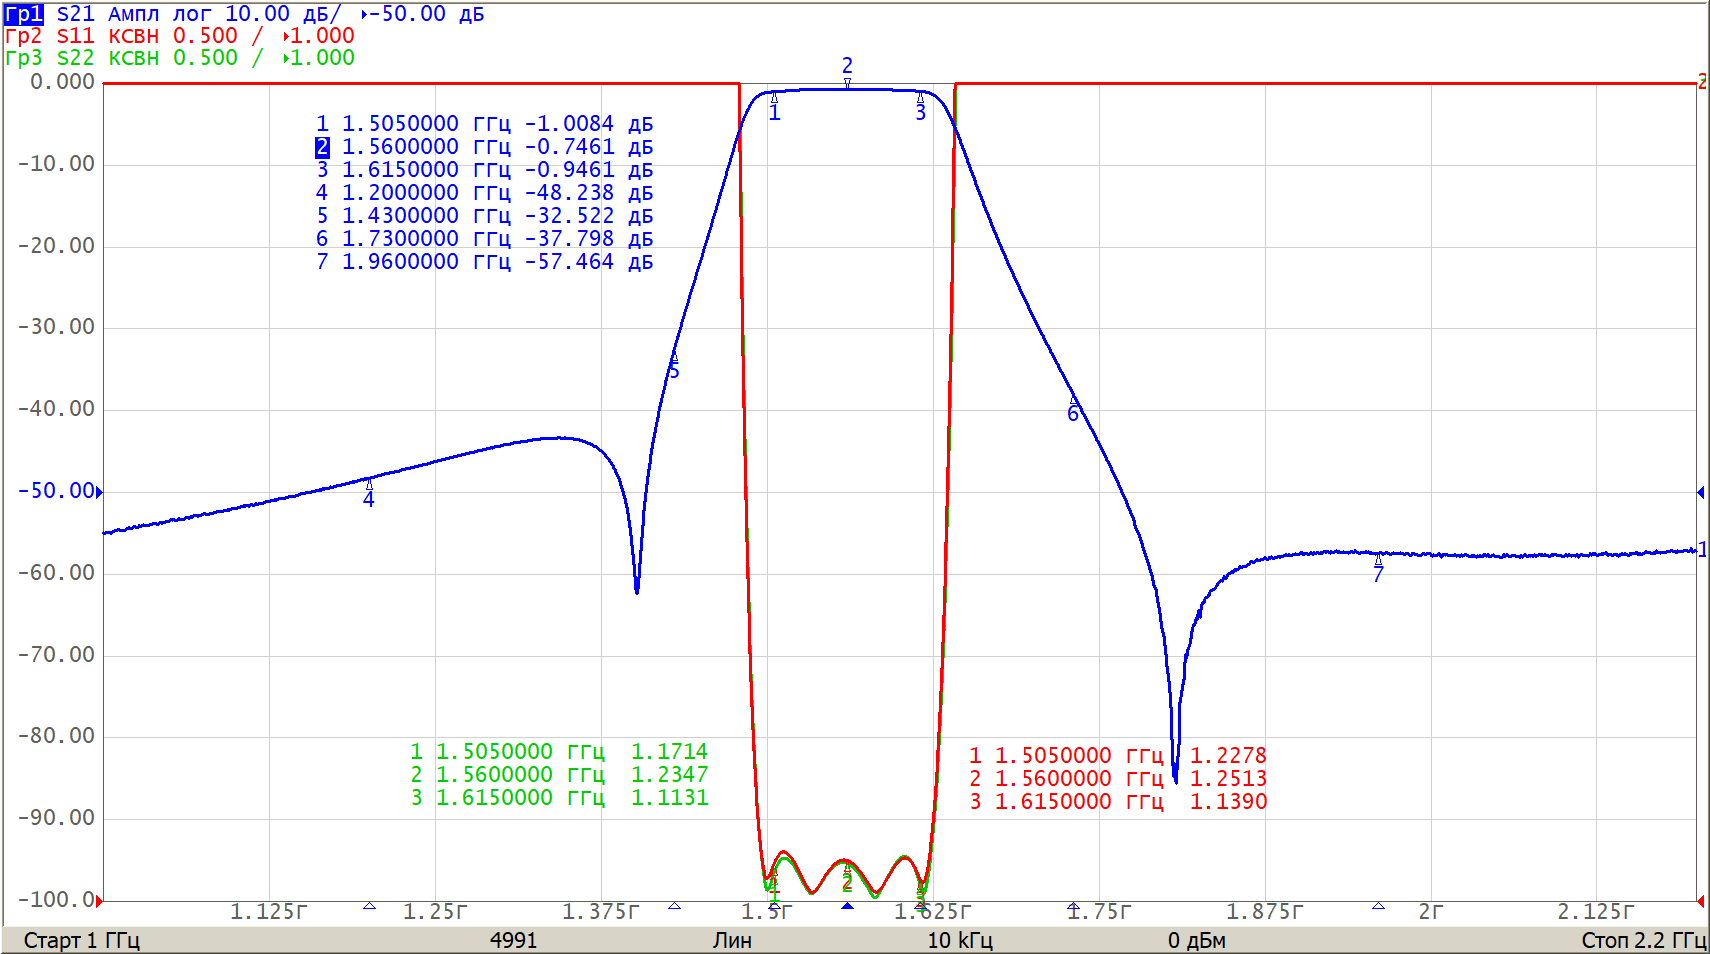
Task: Open the Лин sweep type field
Action: [x=732, y=940]
